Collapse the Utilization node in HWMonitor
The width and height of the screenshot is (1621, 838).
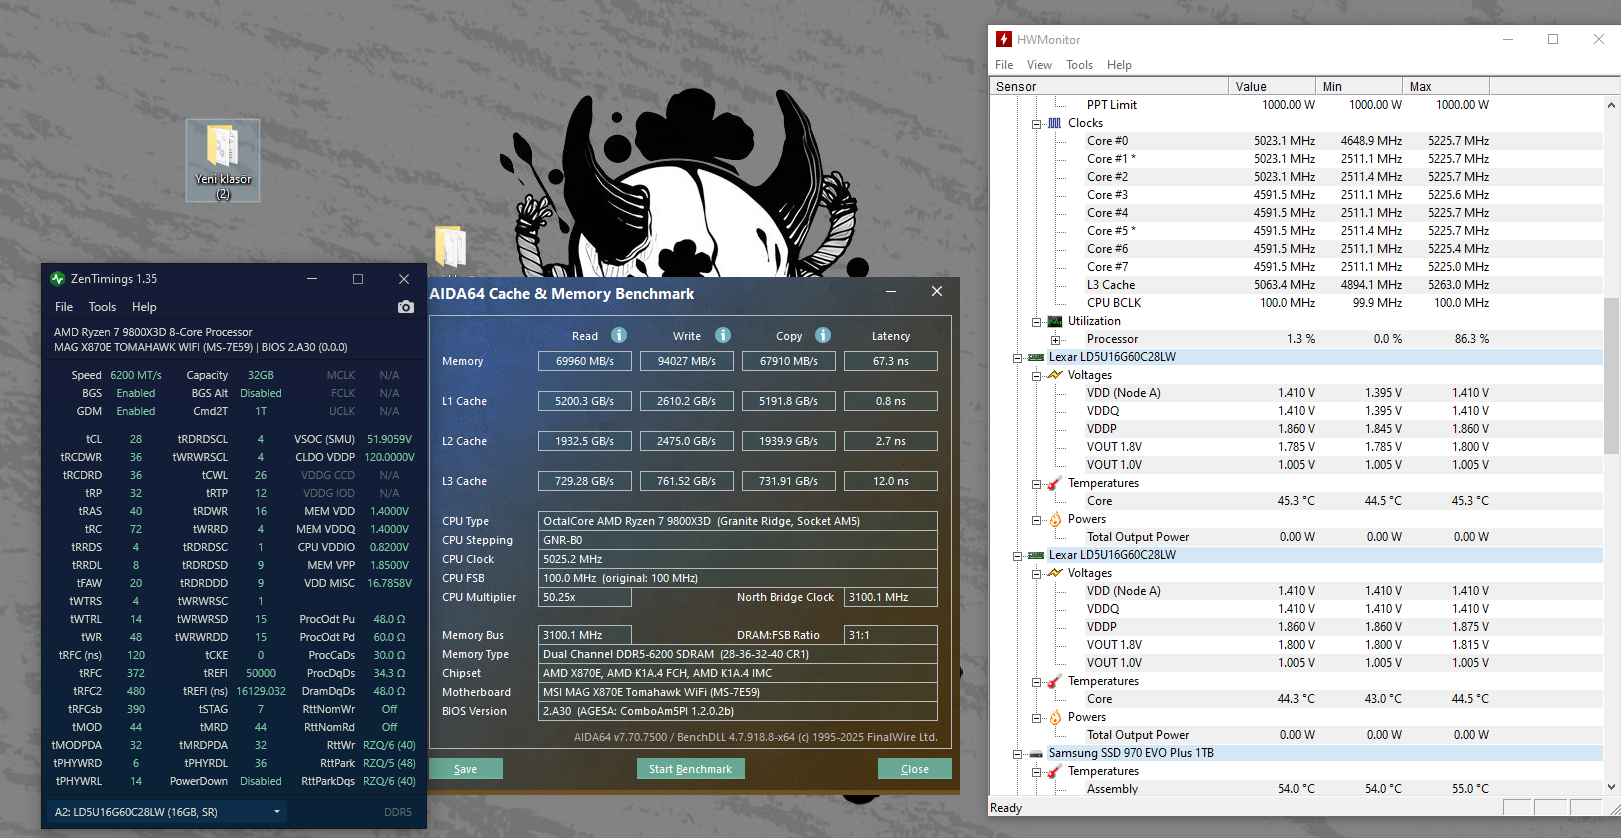point(1037,322)
